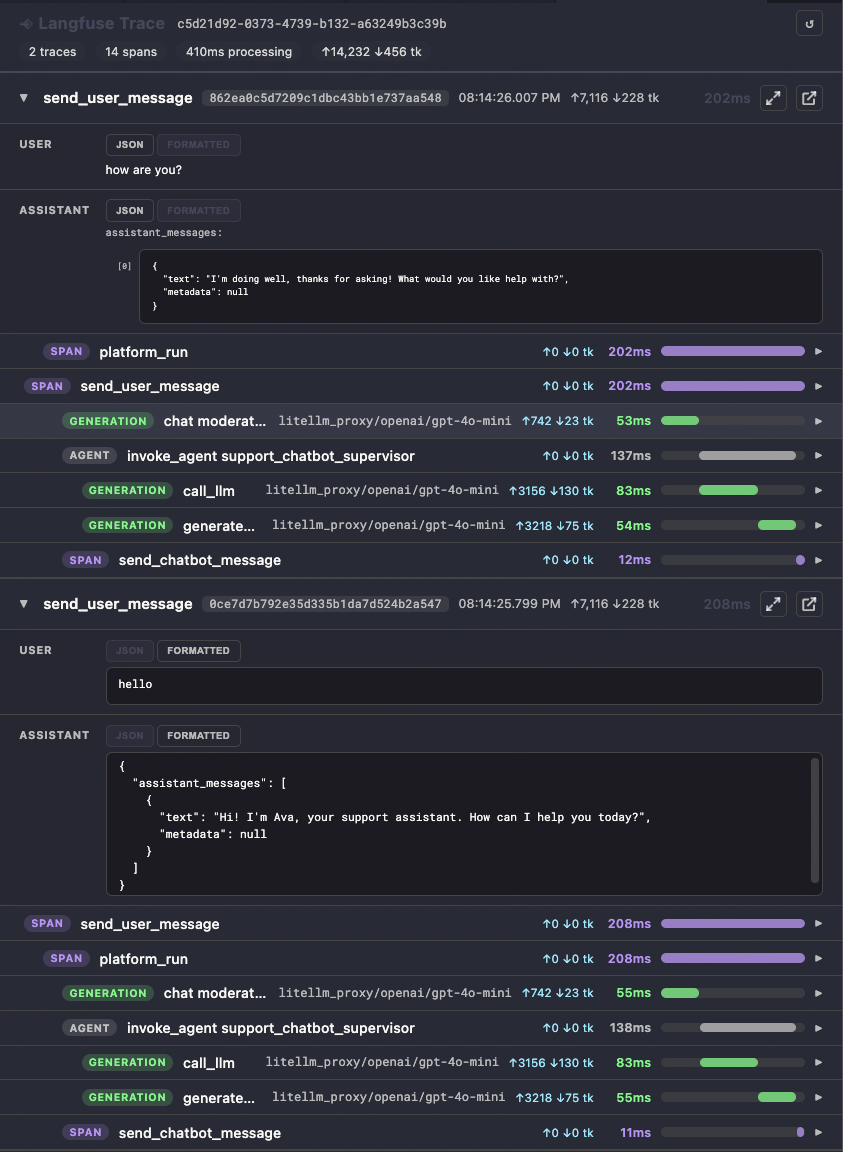
Task: Click the 'assistant_messages:' label
Action: pos(163,232)
